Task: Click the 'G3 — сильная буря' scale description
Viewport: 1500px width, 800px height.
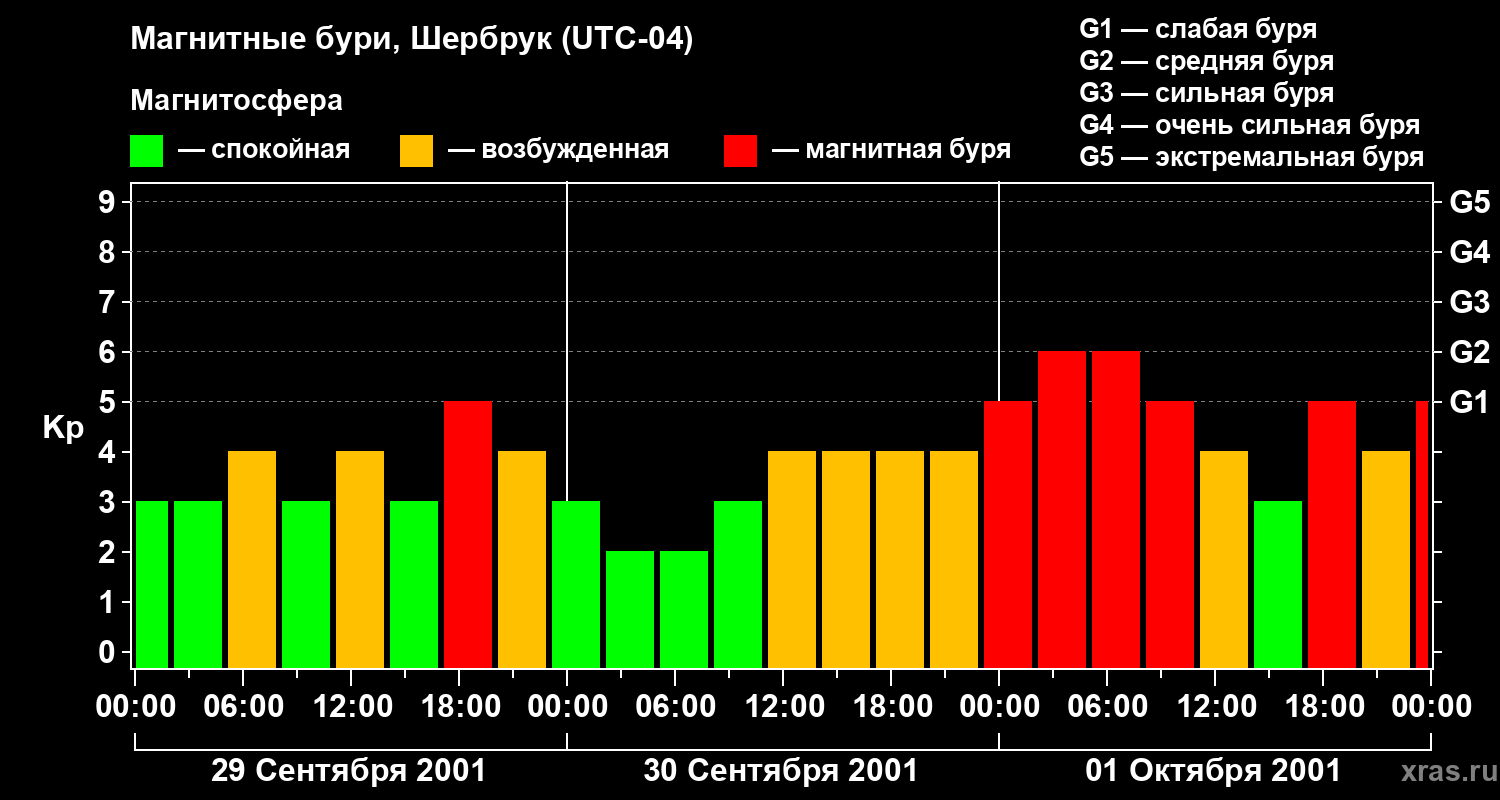Action: click(1206, 93)
